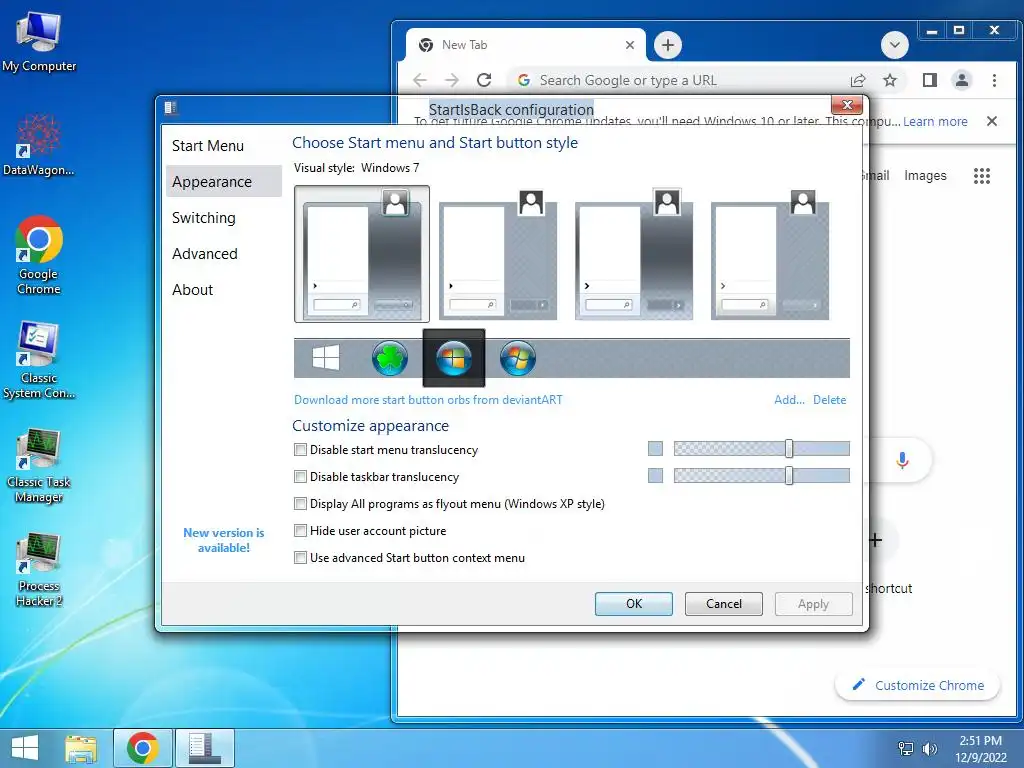The width and height of the screenshot is (1024, 768).
Task: Dismiss the Chrome update notification banner
Action: tap(991, 121)
